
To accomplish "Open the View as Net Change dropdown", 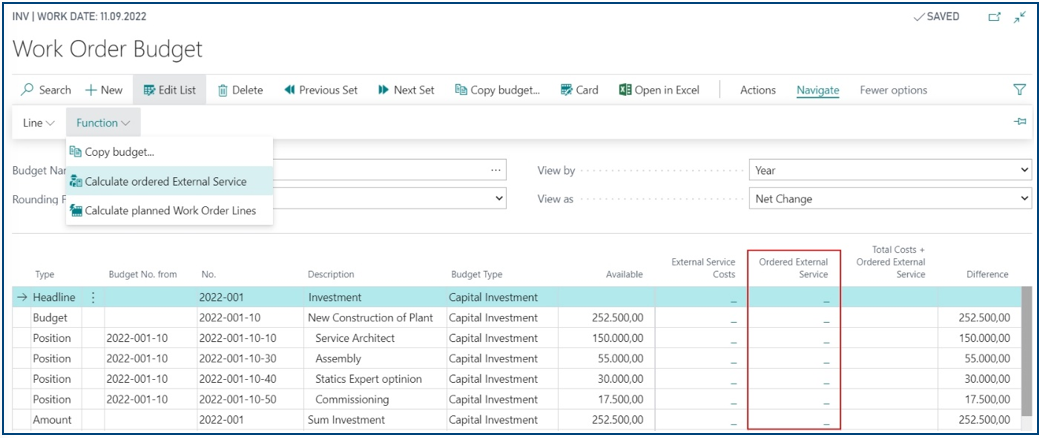I will [x=890, y=198].
